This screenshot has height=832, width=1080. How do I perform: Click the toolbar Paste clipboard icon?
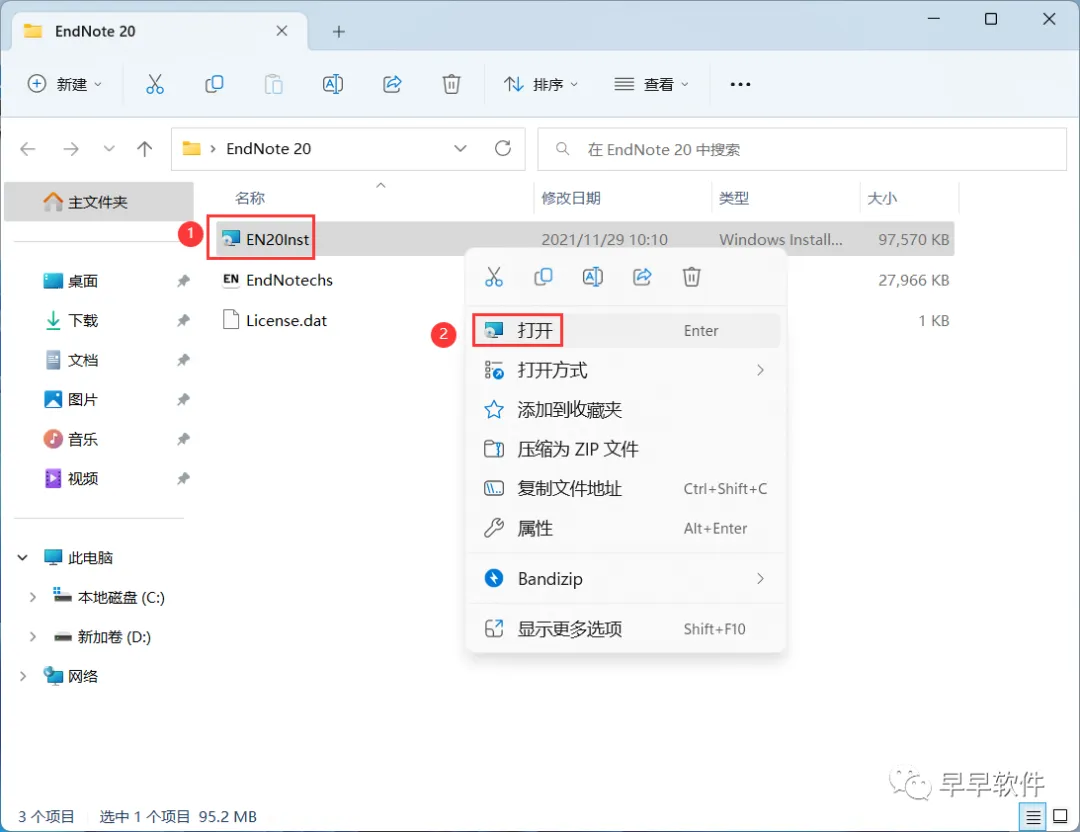coord(273,84)
